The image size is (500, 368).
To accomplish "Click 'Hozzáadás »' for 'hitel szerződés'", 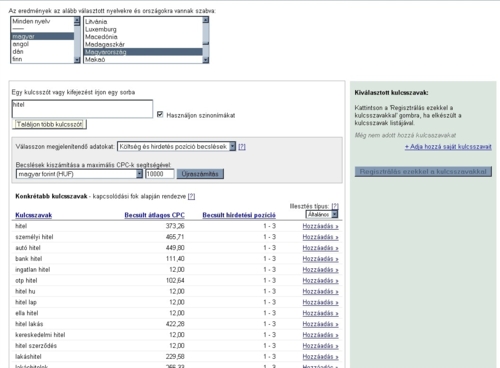I will pyautogui.click(x=320, y=346).
